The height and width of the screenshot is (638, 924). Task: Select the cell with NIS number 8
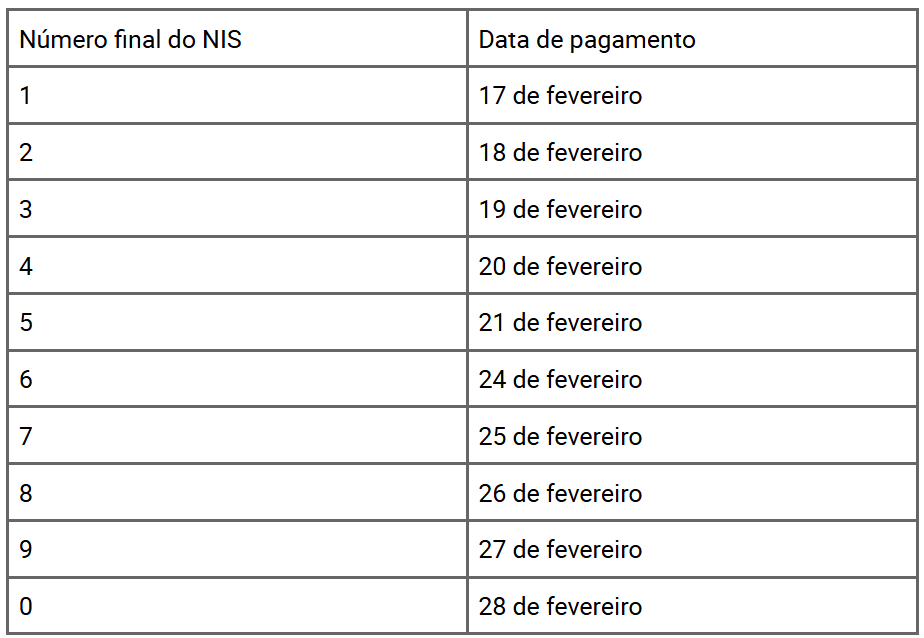tap(237, 492)
